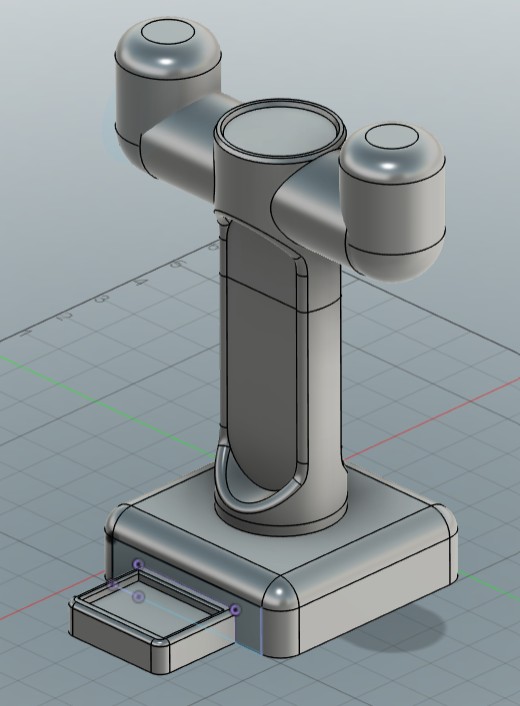Image resolution: width=520 pixels, height=706 pixels.
Task: Select the purple sketch point inside the tray recess
Action: click(x=139, y=597)
